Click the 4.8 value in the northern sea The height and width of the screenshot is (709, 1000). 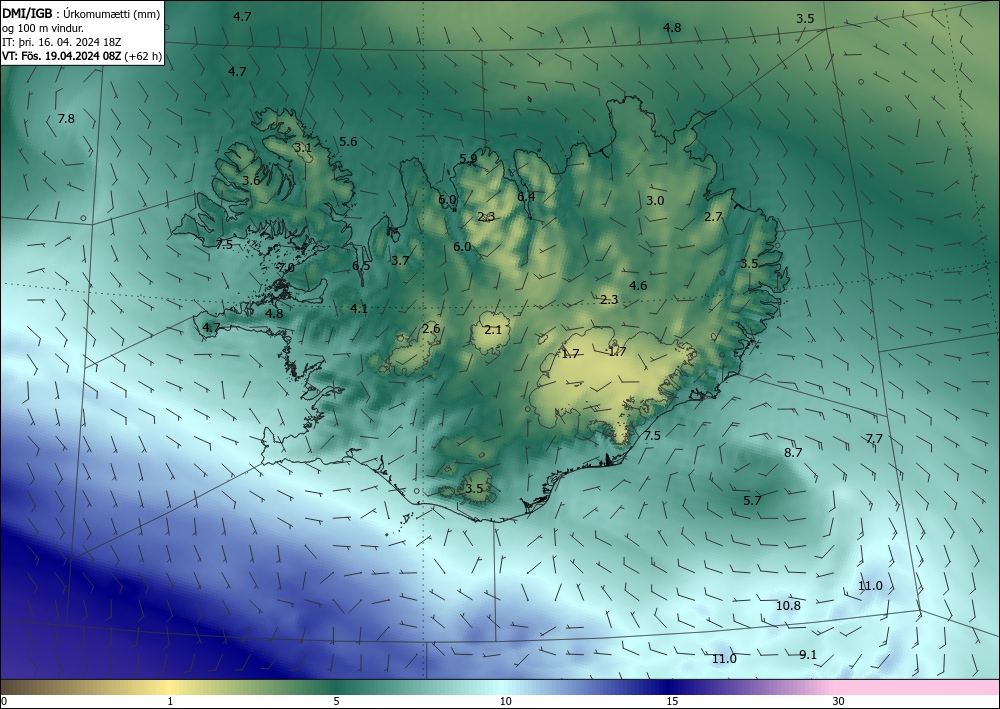coord(672,27)
